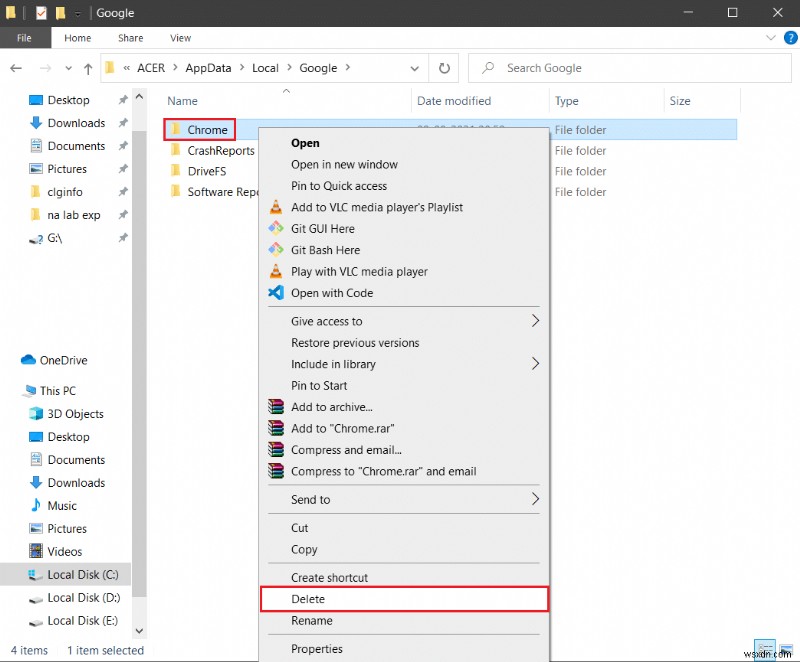Refresh the Google folder view

click(x=444, y=68)
